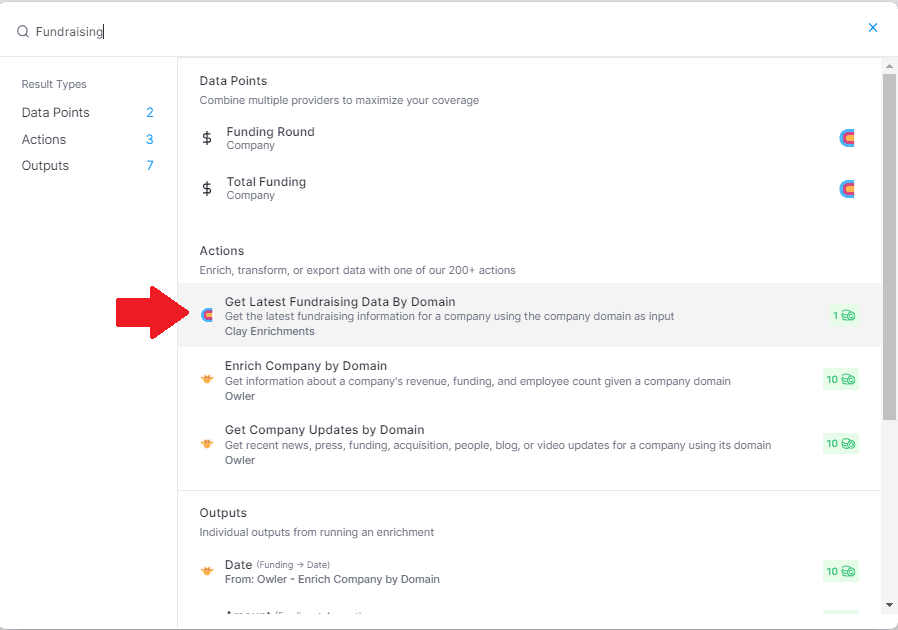Click the Owler icon beside Enrich Company
This screenshot has width=898, height=630.
pos(207,379)
